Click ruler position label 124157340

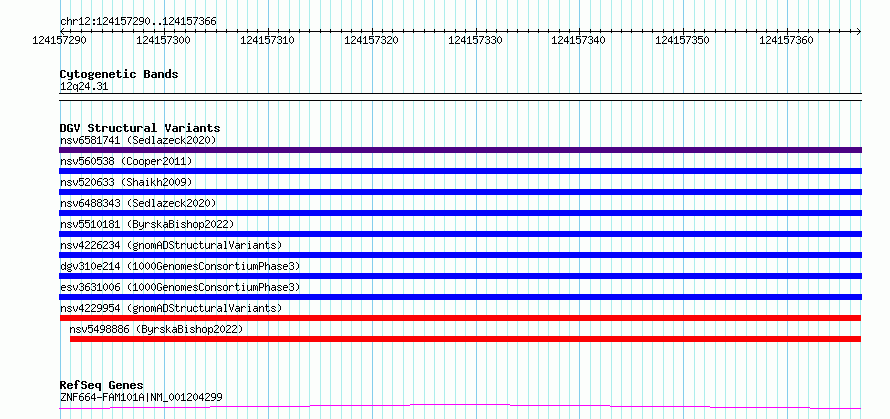[x=578, y=40]
